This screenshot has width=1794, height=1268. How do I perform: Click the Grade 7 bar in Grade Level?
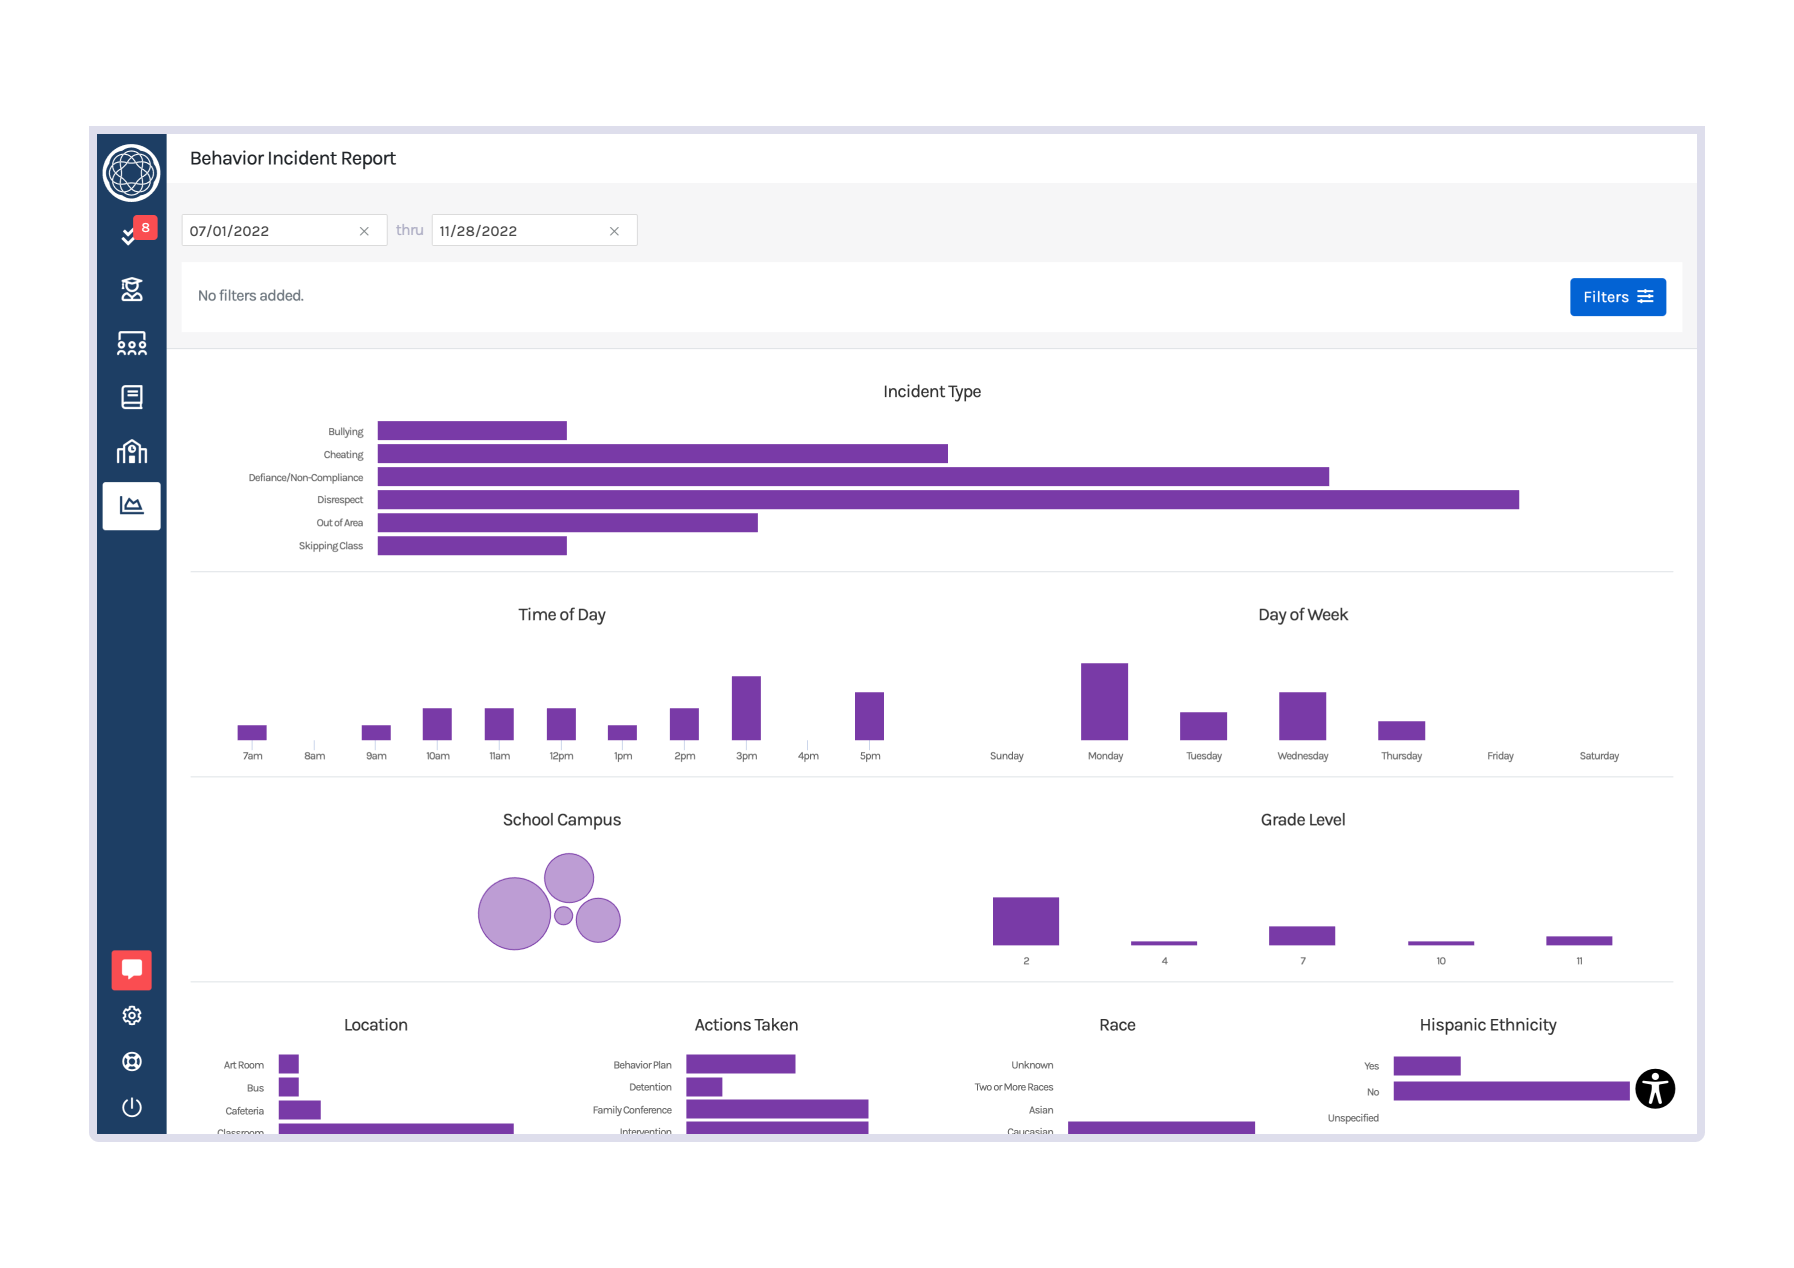1302,935
